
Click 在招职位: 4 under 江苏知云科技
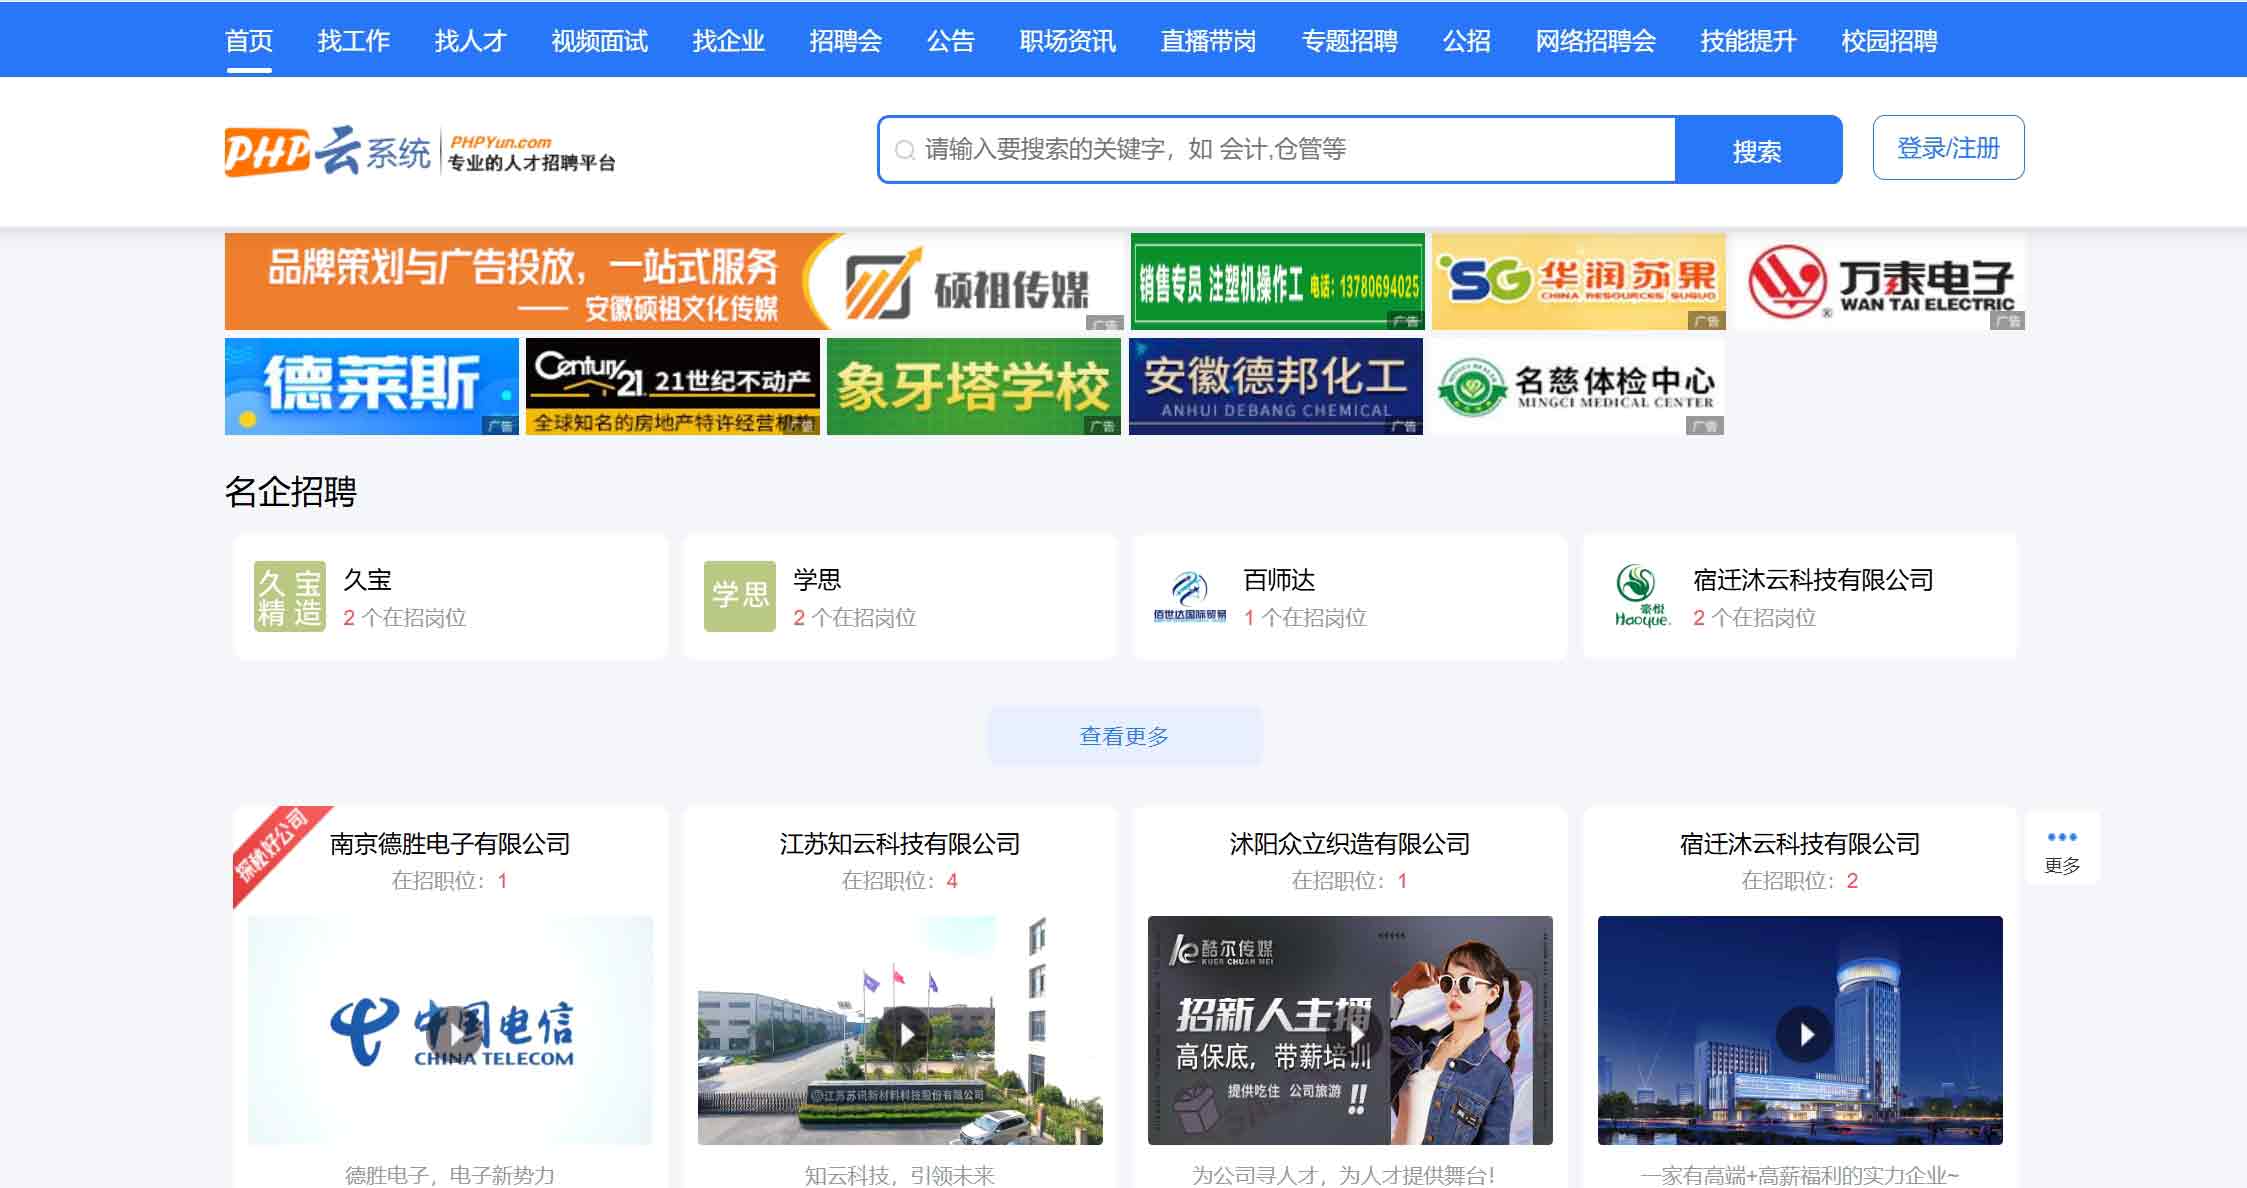[900, 881]
